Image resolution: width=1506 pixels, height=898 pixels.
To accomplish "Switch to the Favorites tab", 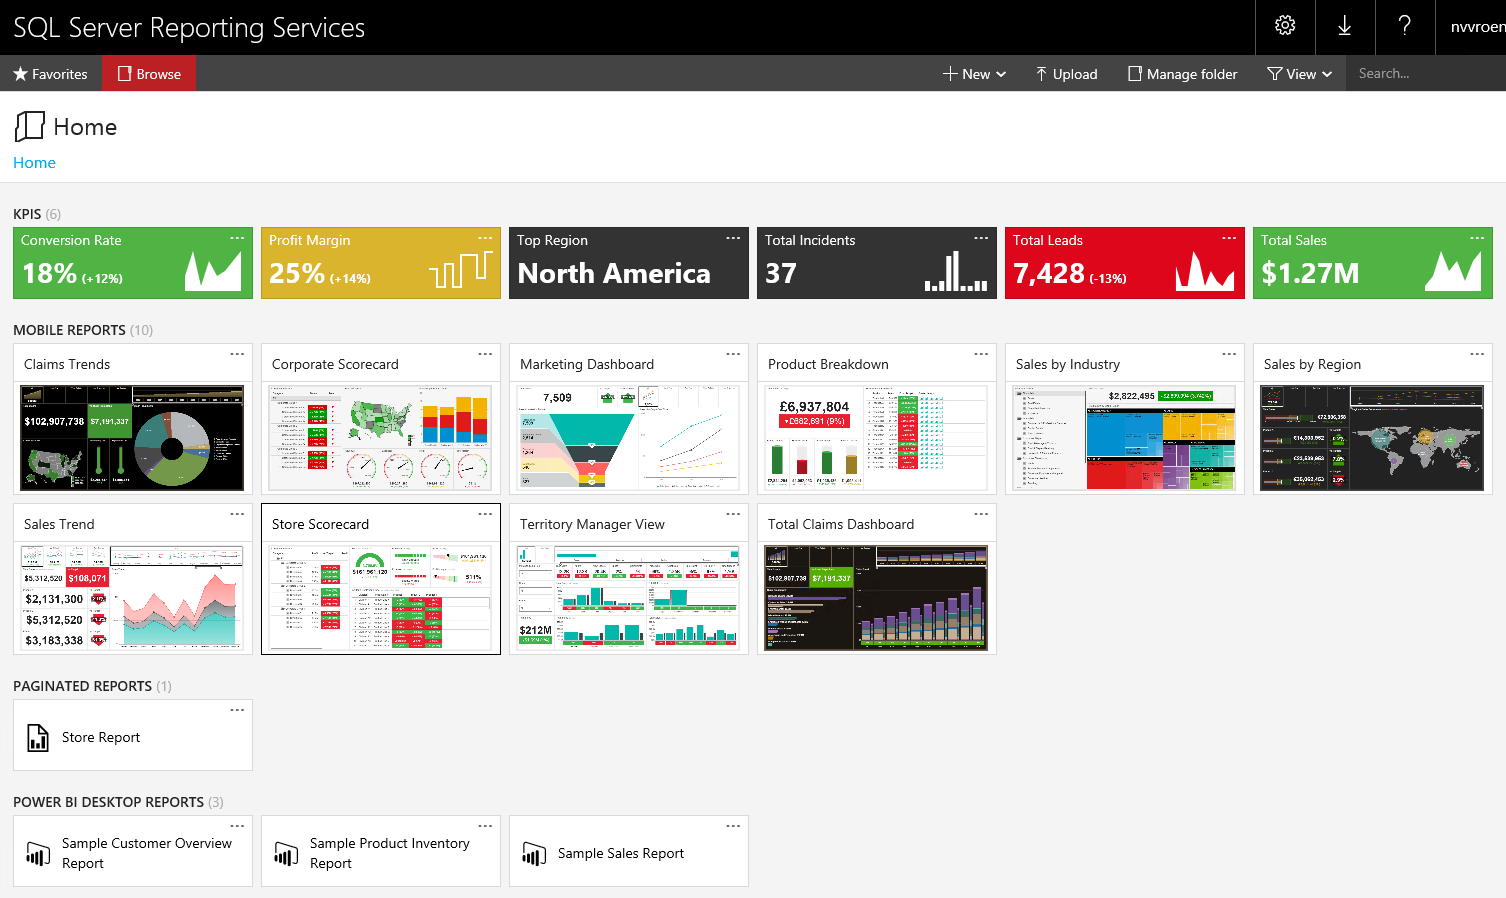I will coord(51,73).
